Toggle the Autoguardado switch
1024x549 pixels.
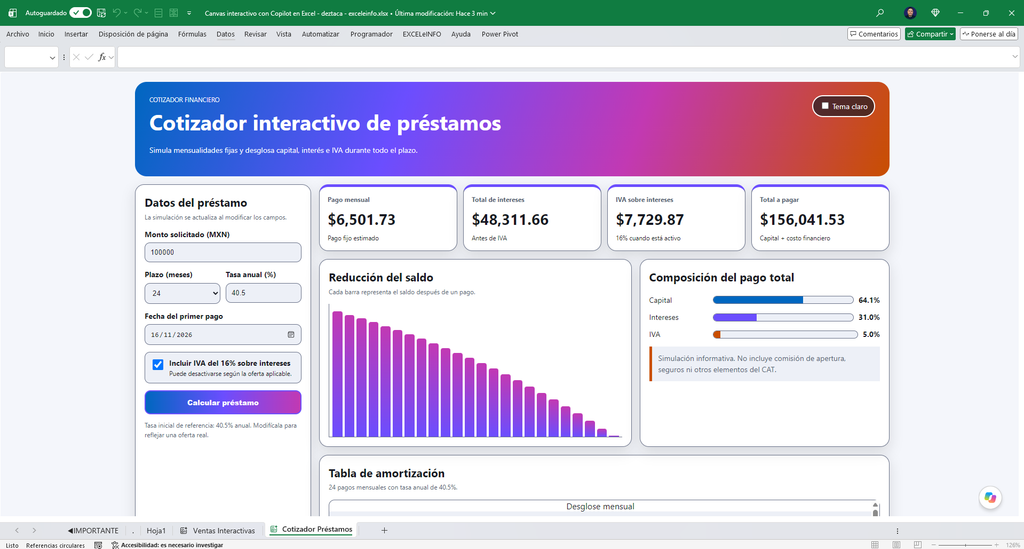(x=80, y=13)
